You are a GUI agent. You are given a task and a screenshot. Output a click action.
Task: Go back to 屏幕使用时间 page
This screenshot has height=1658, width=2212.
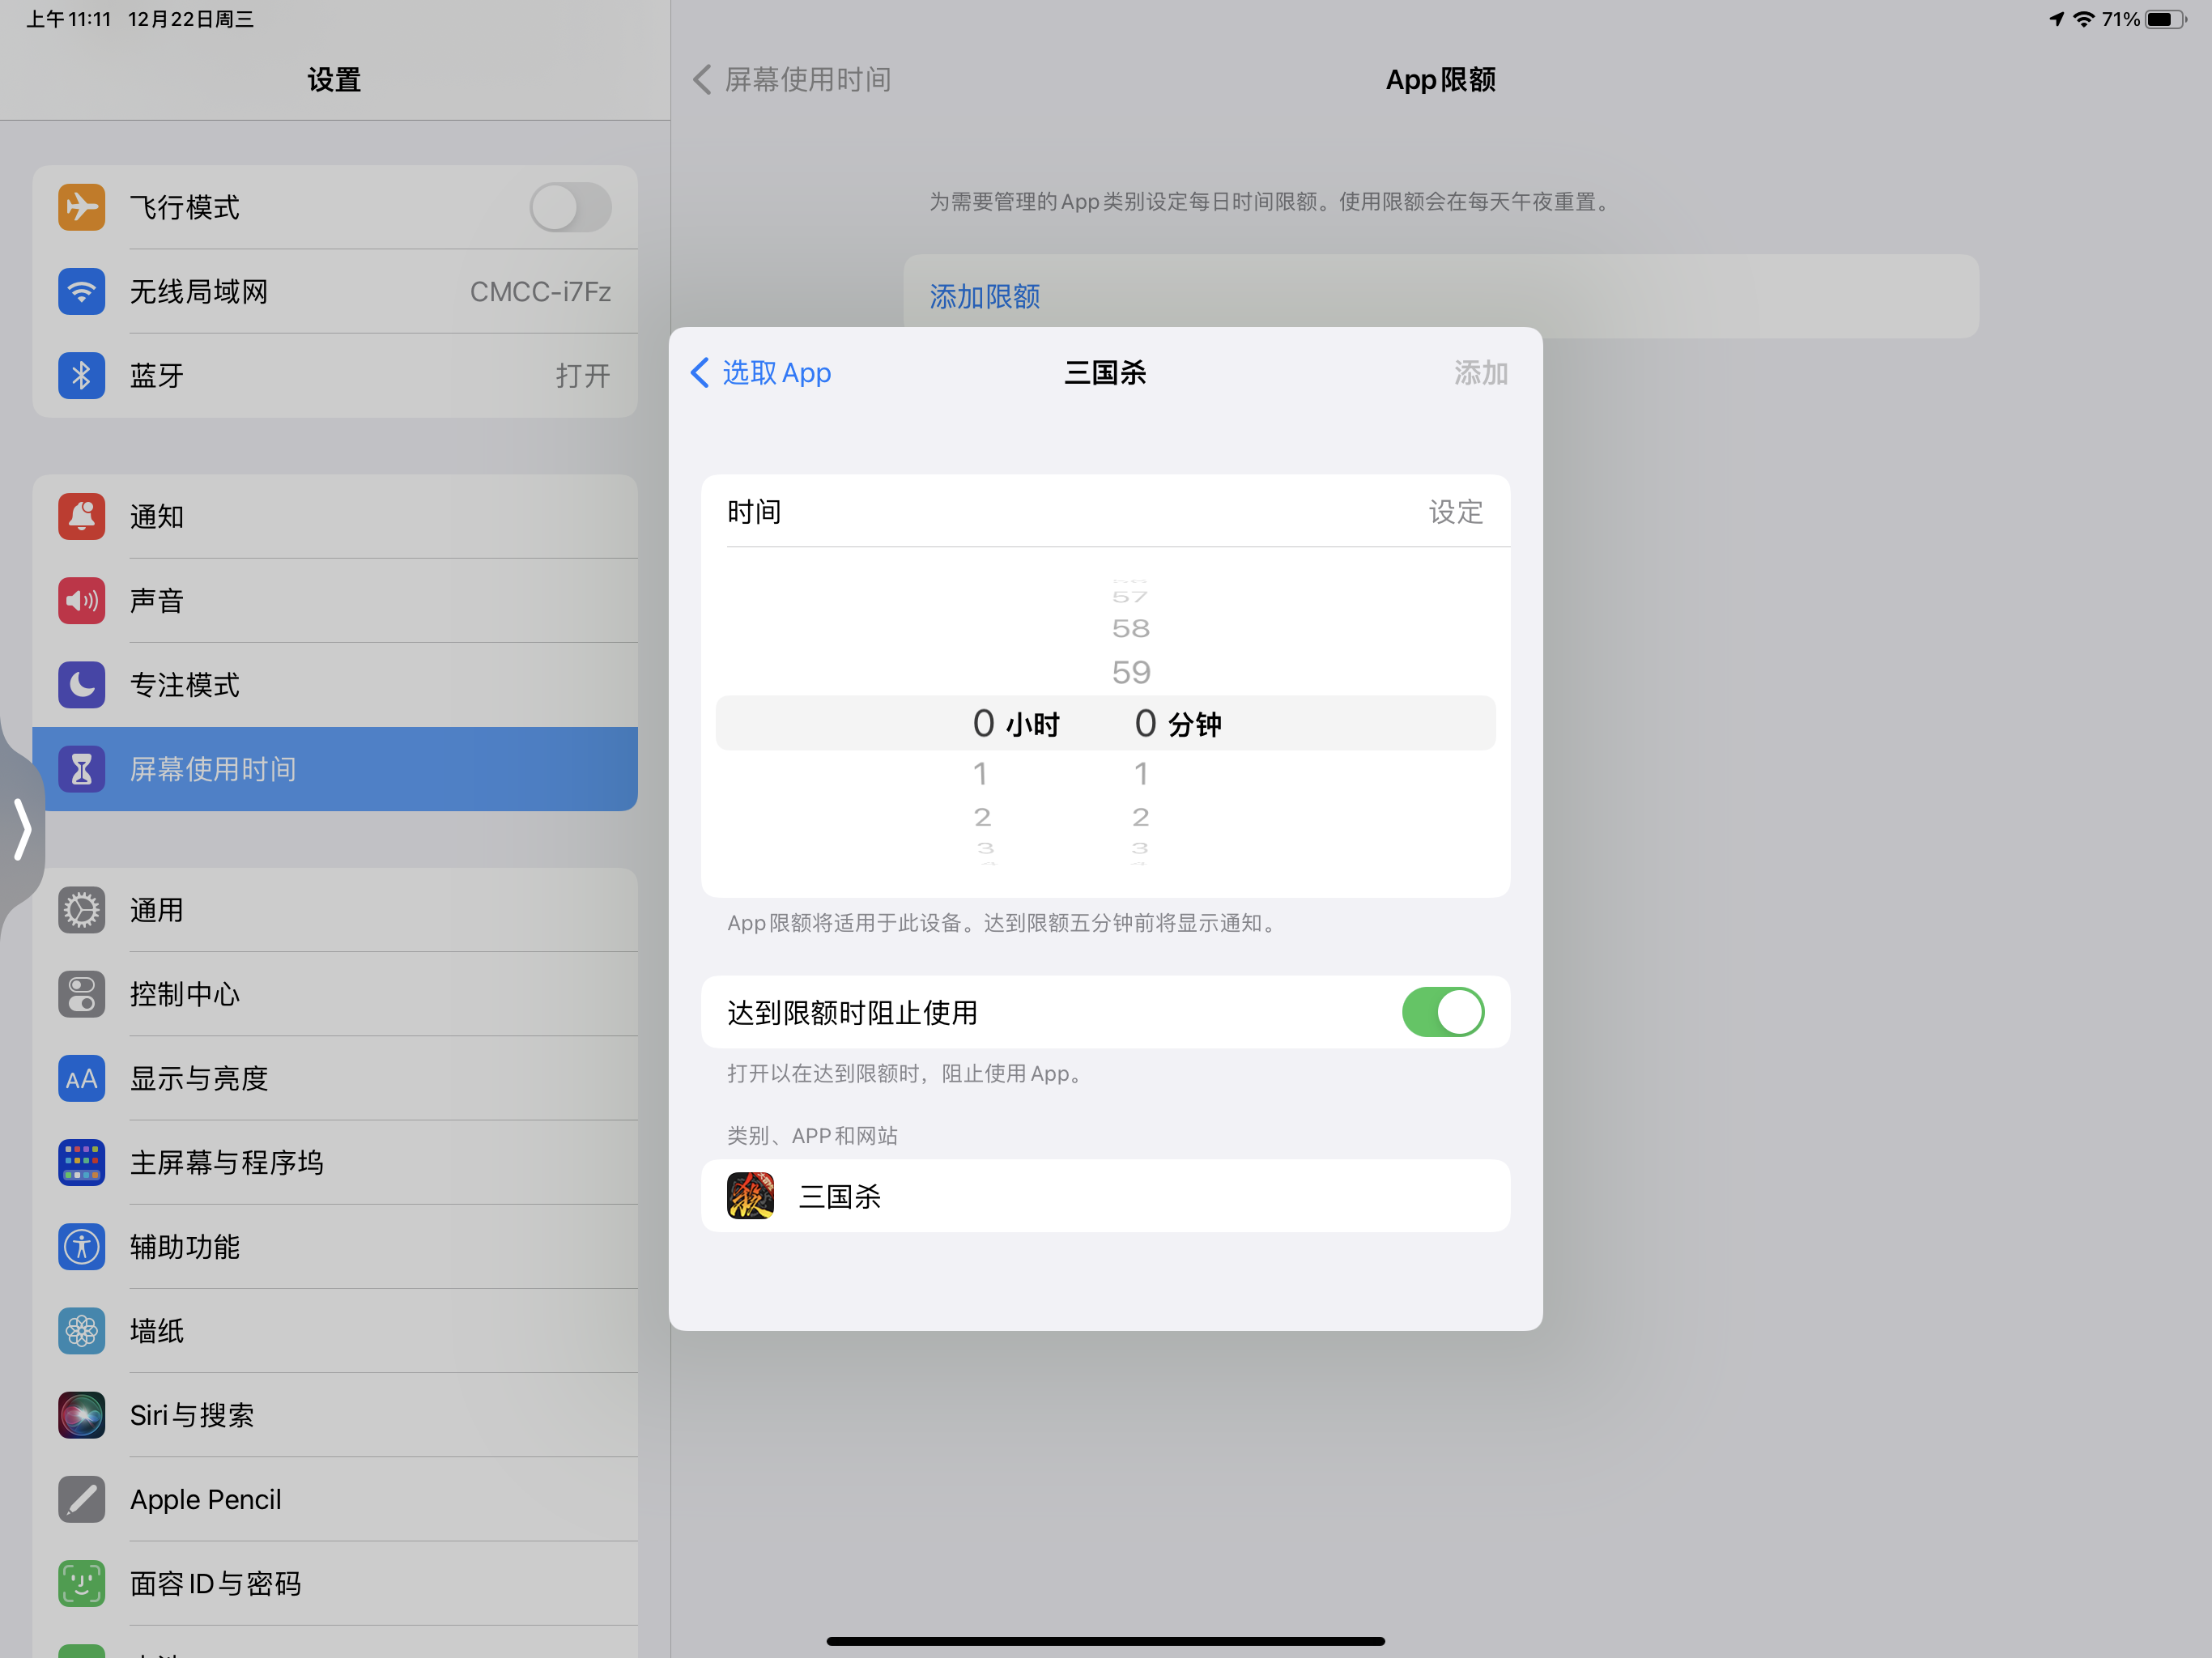click(x=792, y=79)
